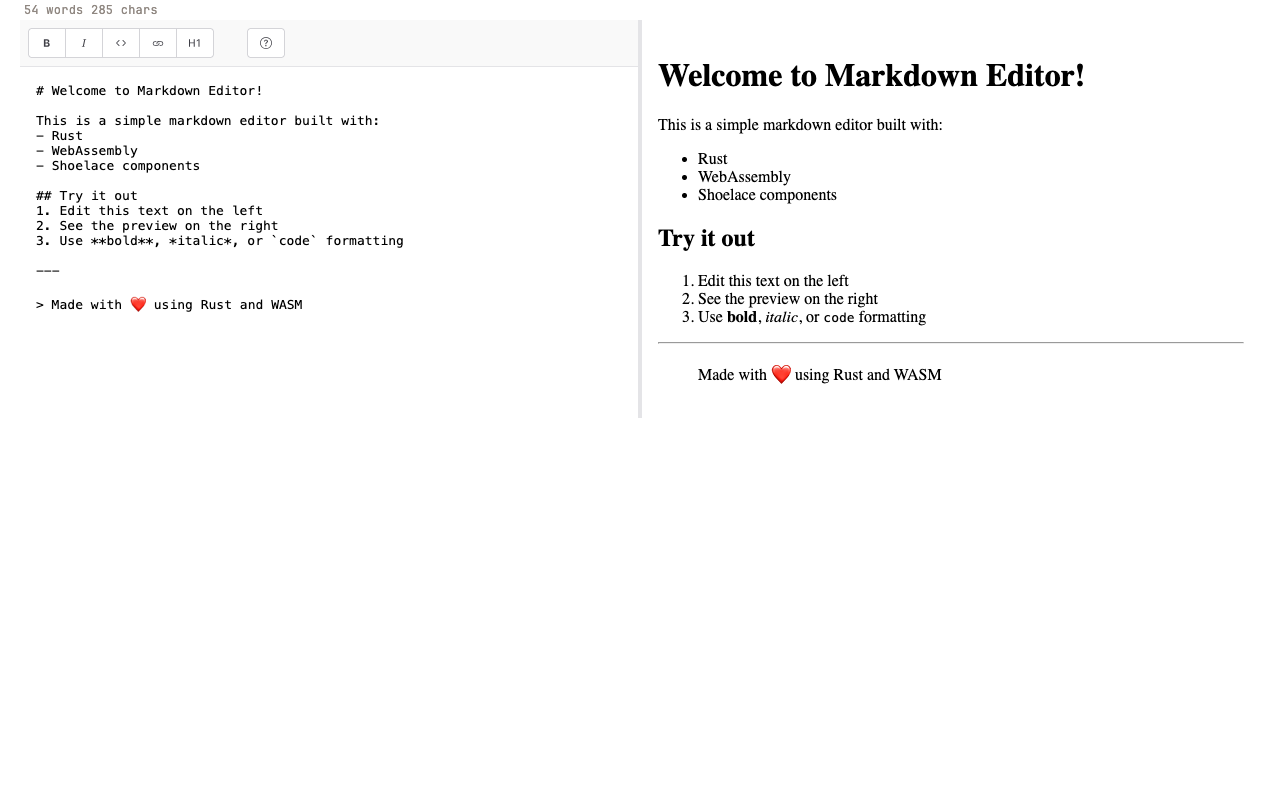The image size is (1280, 800).
Task: Click 'See the preview on the right' in the preview
Action: click(788, 299)
